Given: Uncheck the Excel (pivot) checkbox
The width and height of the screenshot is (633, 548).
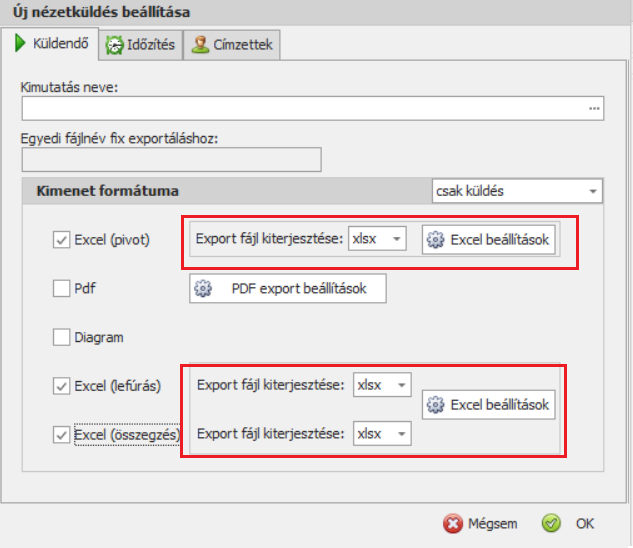Looking at the screenshot, I should coord(61,240).
